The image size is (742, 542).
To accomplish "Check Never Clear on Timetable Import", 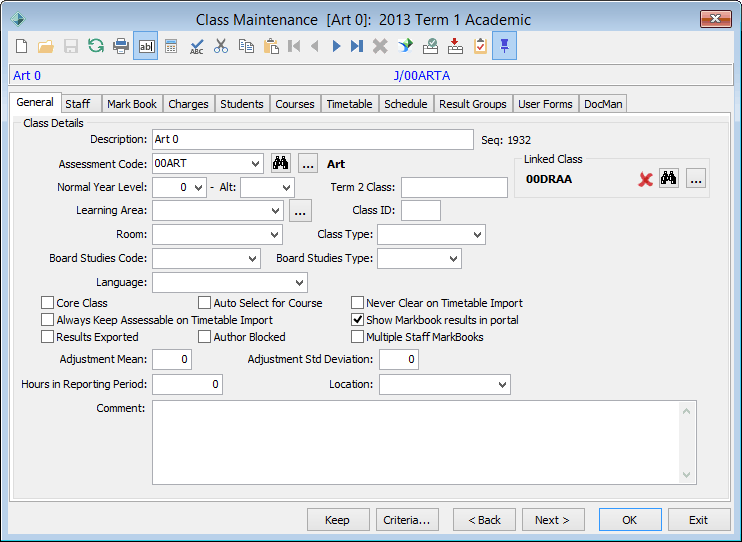I will coord(357,302).
